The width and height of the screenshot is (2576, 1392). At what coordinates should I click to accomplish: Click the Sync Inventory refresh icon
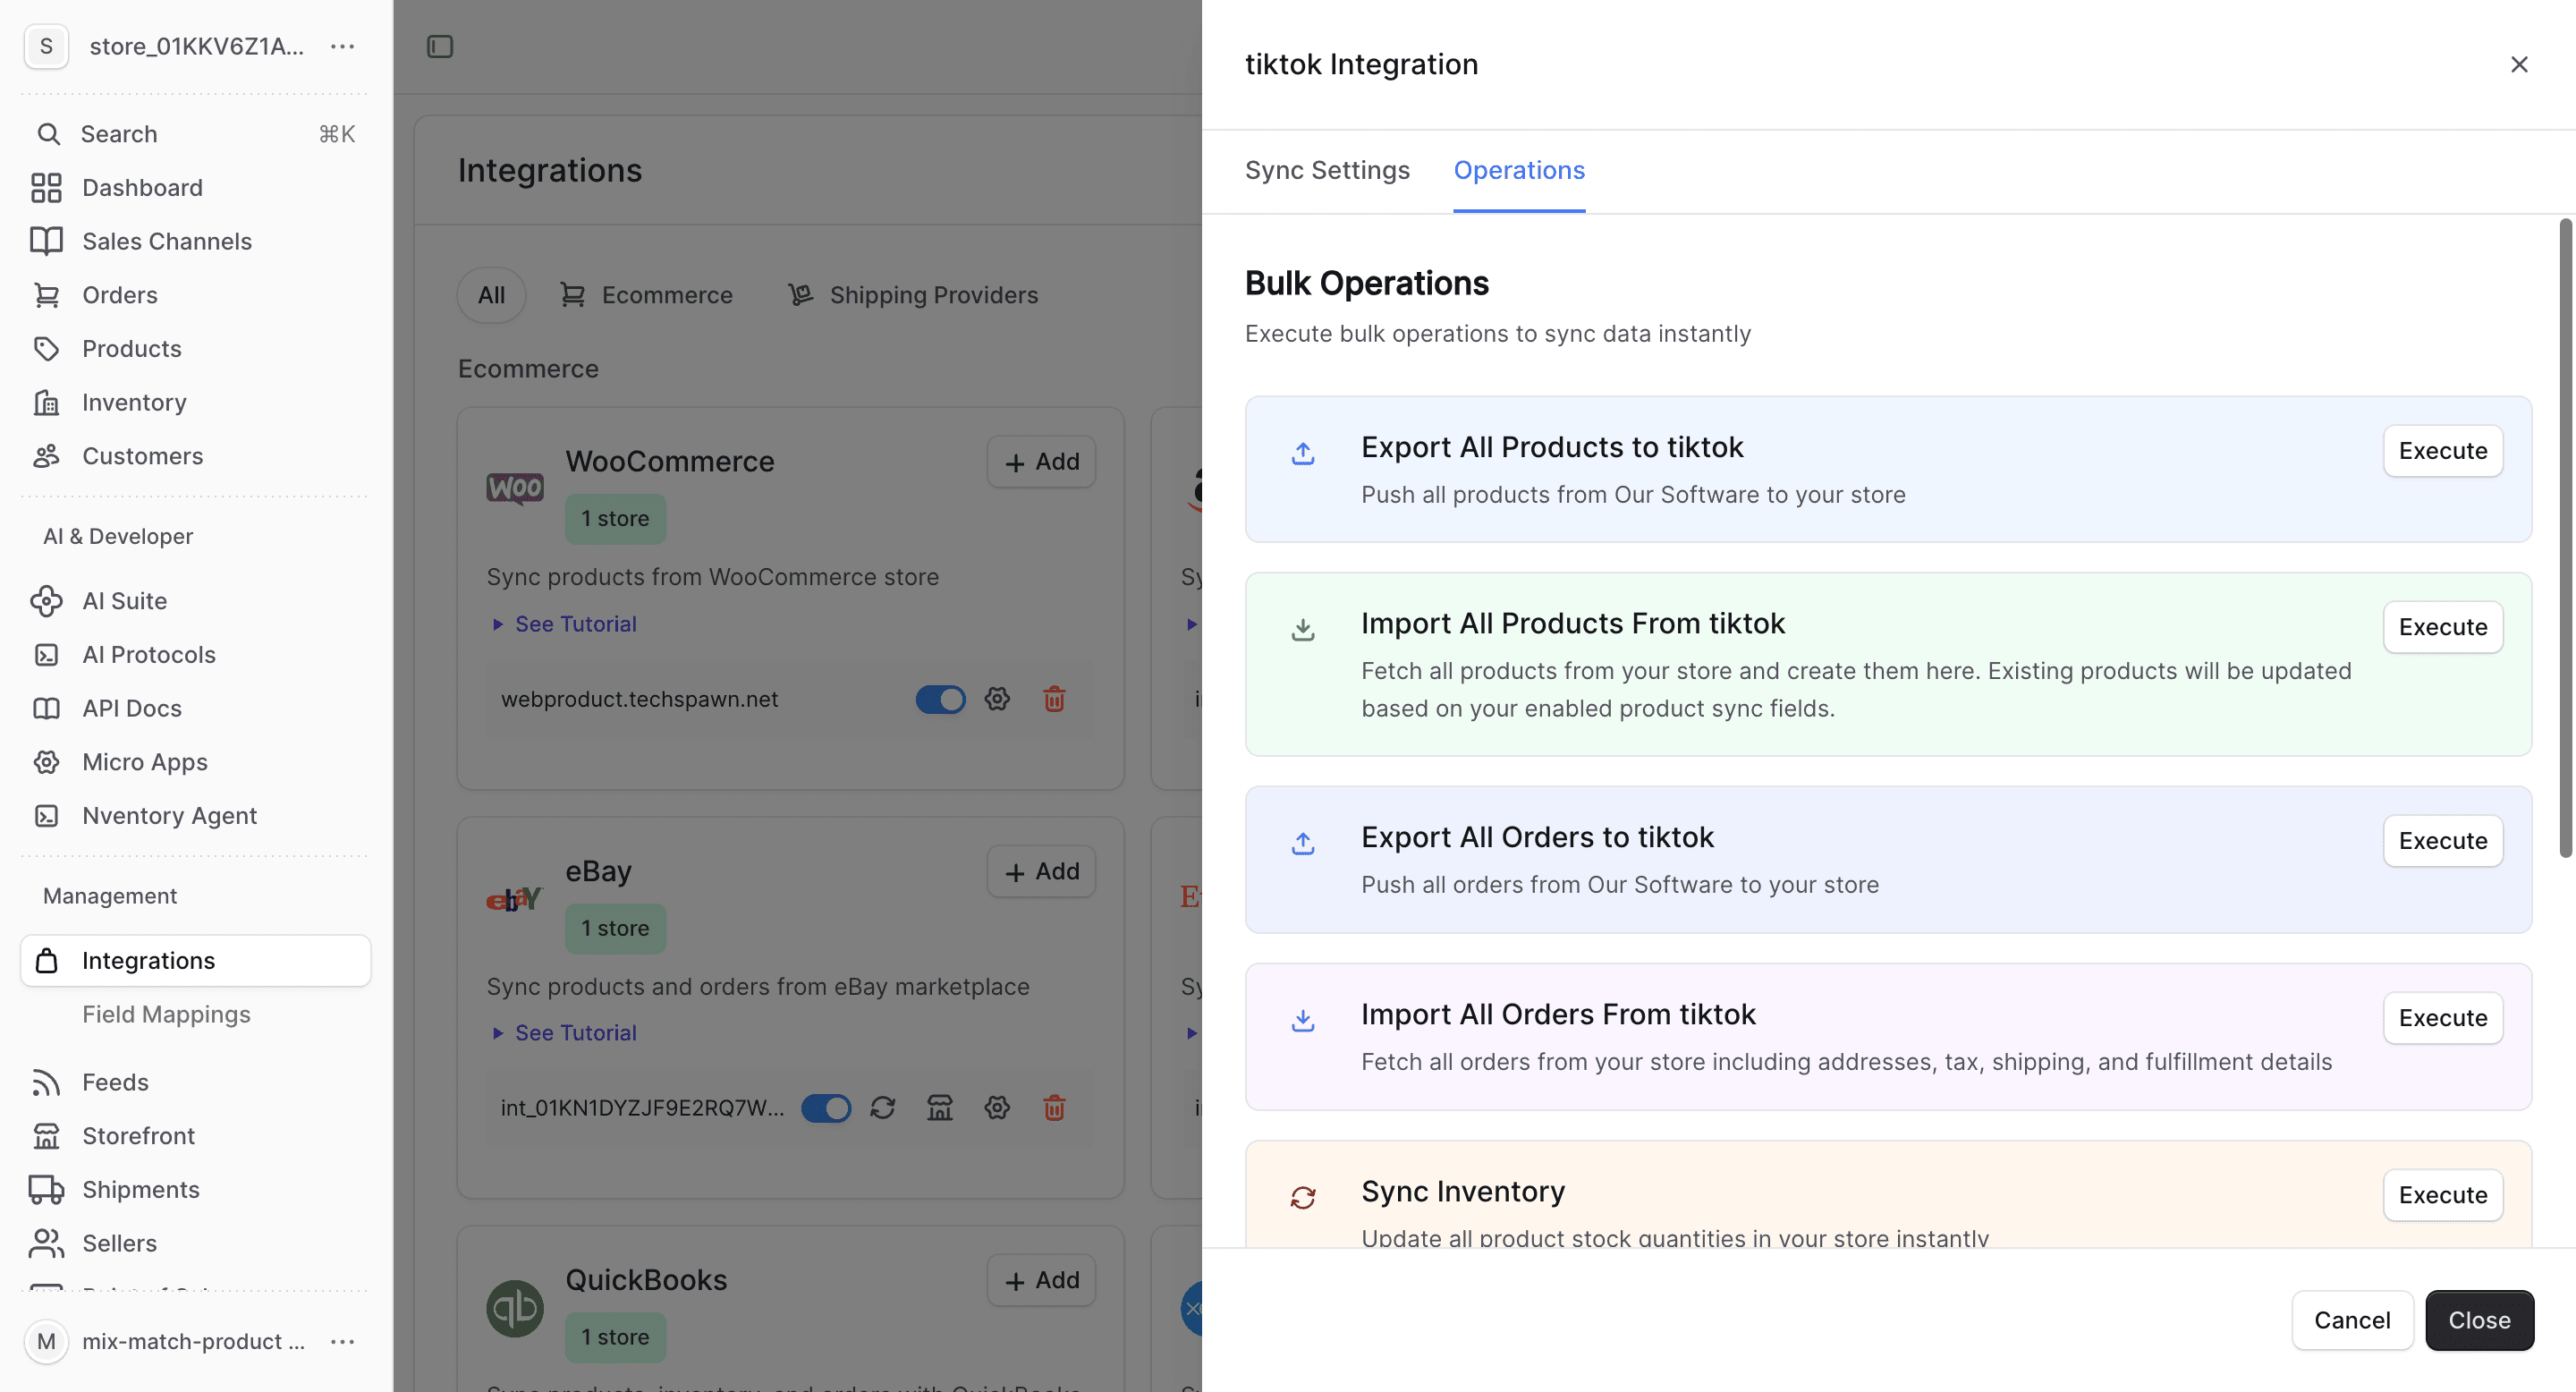click(1302, 1197)
